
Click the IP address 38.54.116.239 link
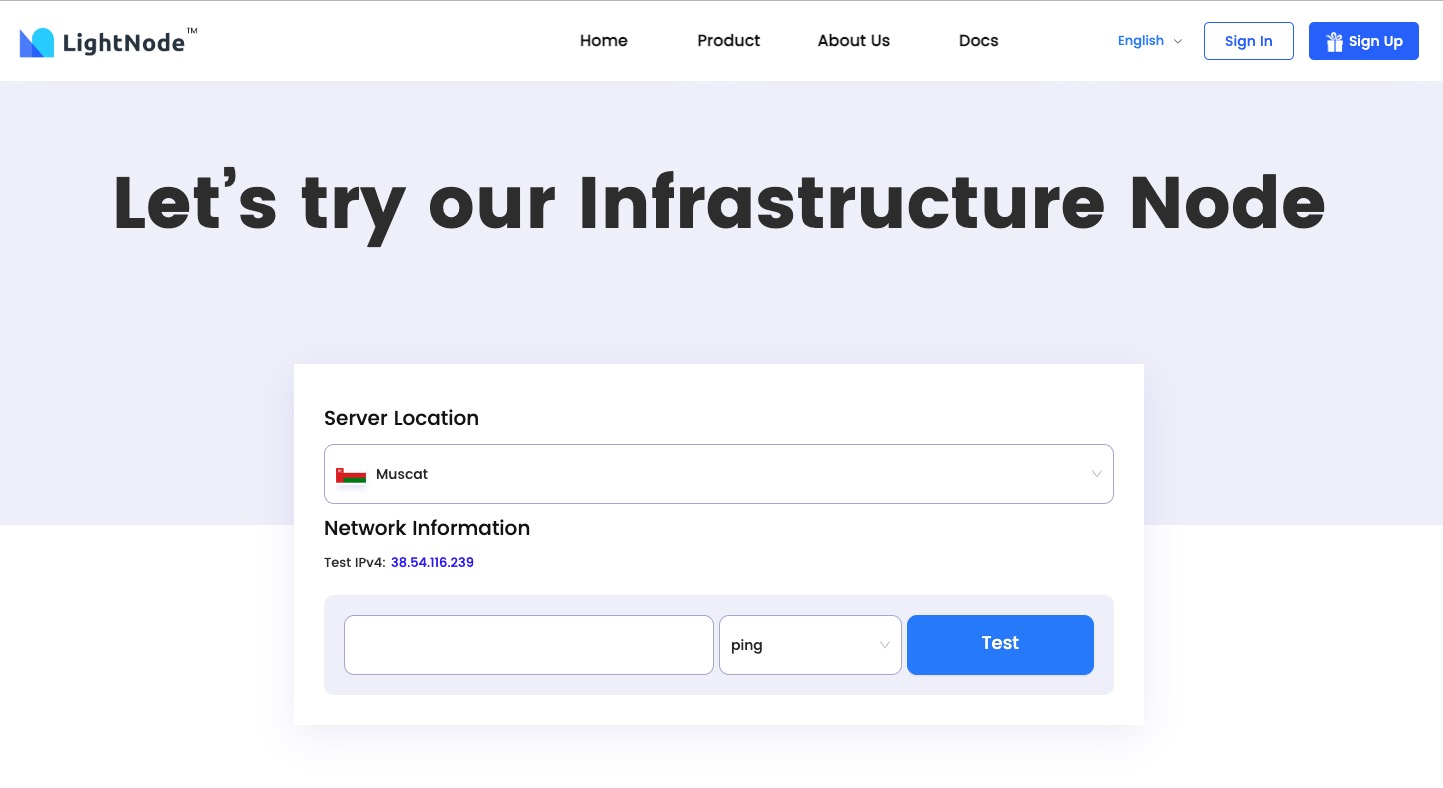(432, 562)
